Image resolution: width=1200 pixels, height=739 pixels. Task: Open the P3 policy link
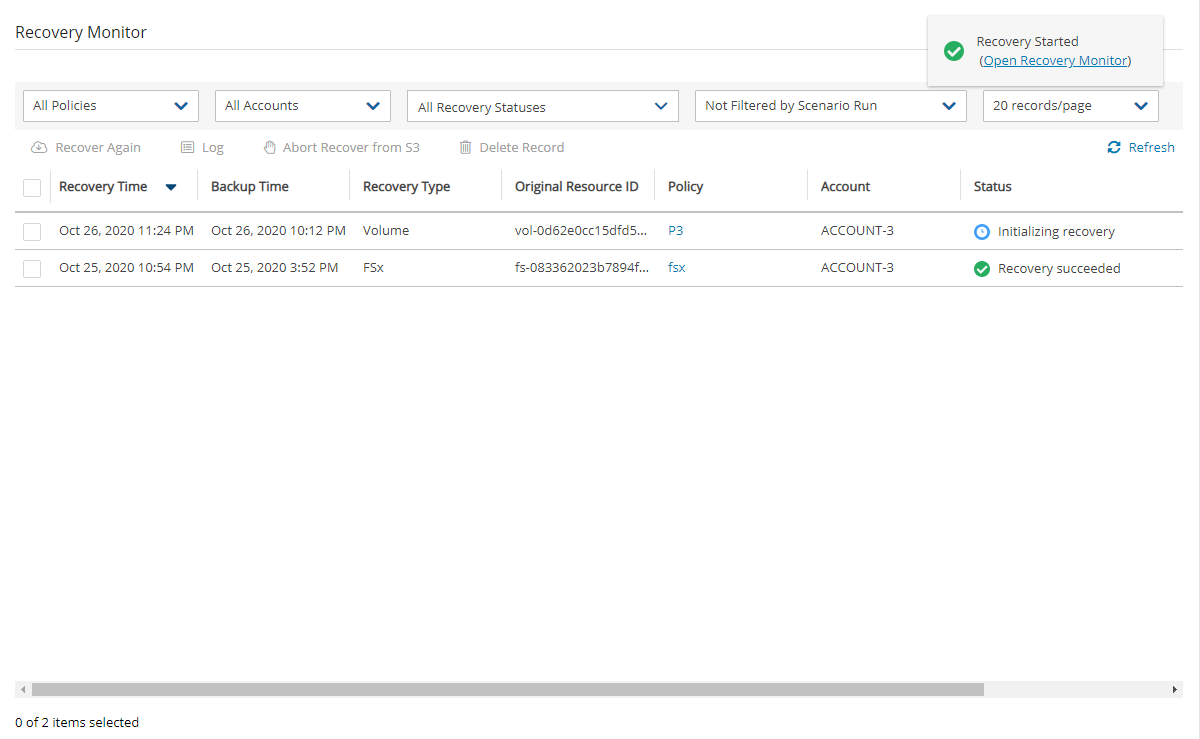pos(676,231)
